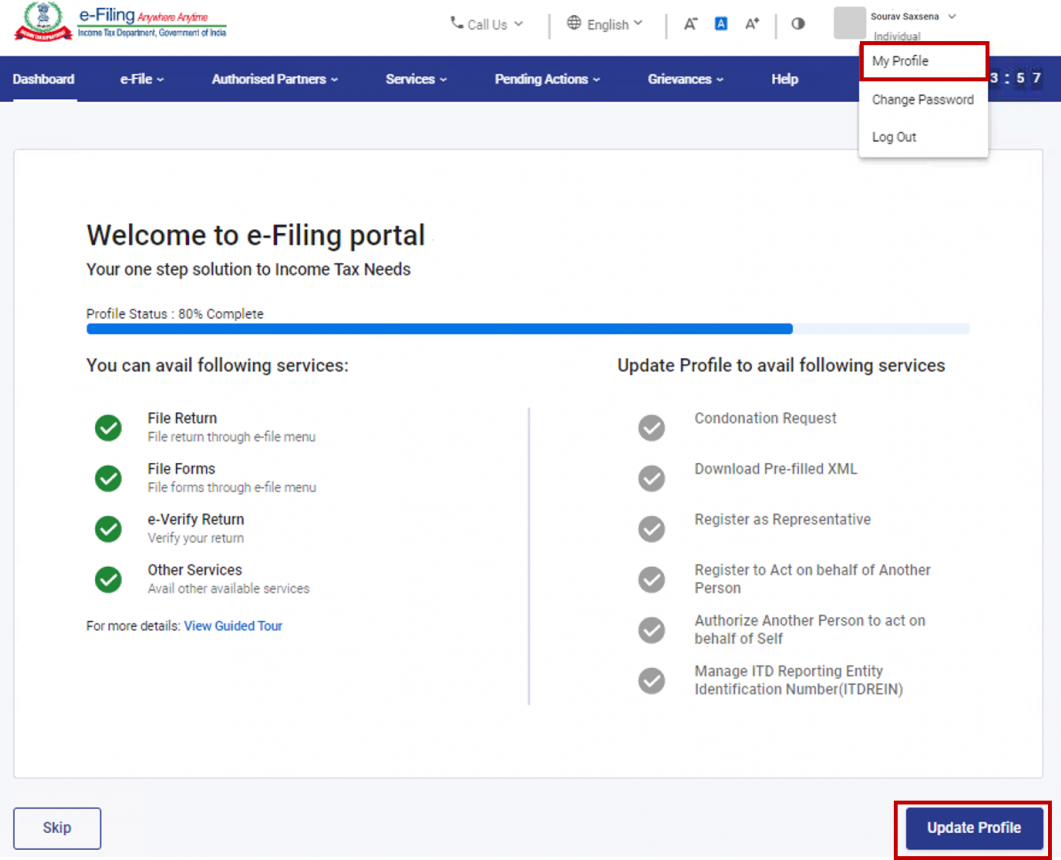Click the user profile avatar picture
This screenshot has width=1061, height=860.
pyautogui.click(x=849, y=23)
